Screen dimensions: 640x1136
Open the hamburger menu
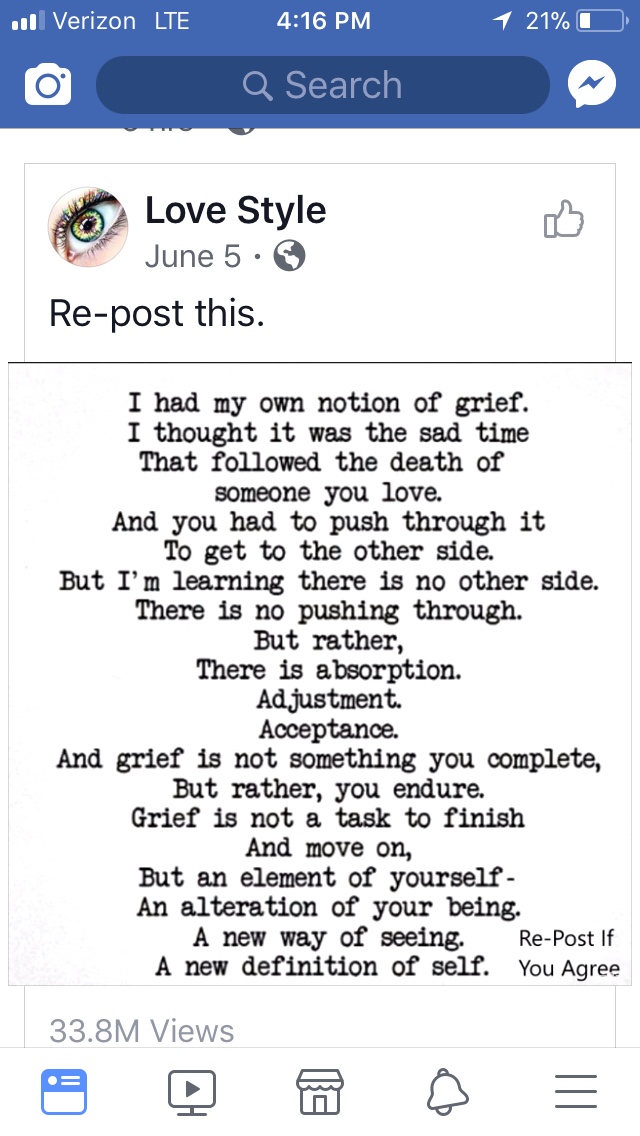point(575,1091)
